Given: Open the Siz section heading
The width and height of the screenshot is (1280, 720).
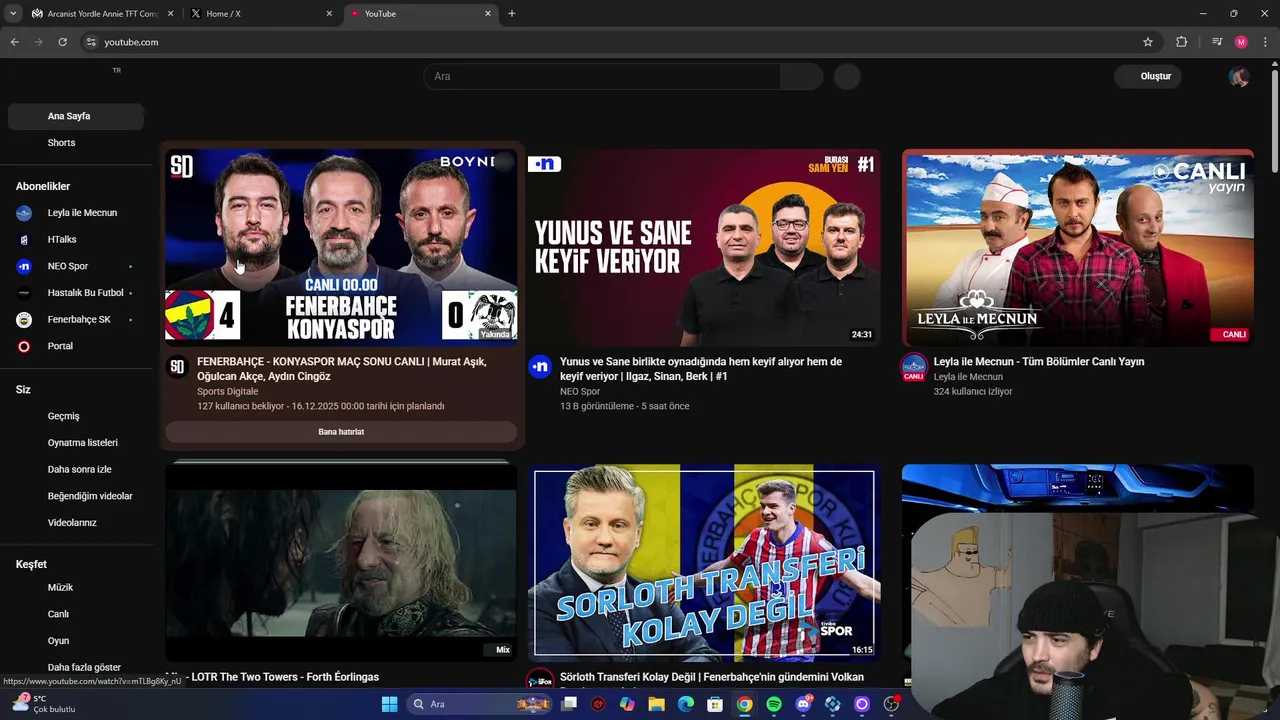Looking at the screenshot, I should [23, 389].
